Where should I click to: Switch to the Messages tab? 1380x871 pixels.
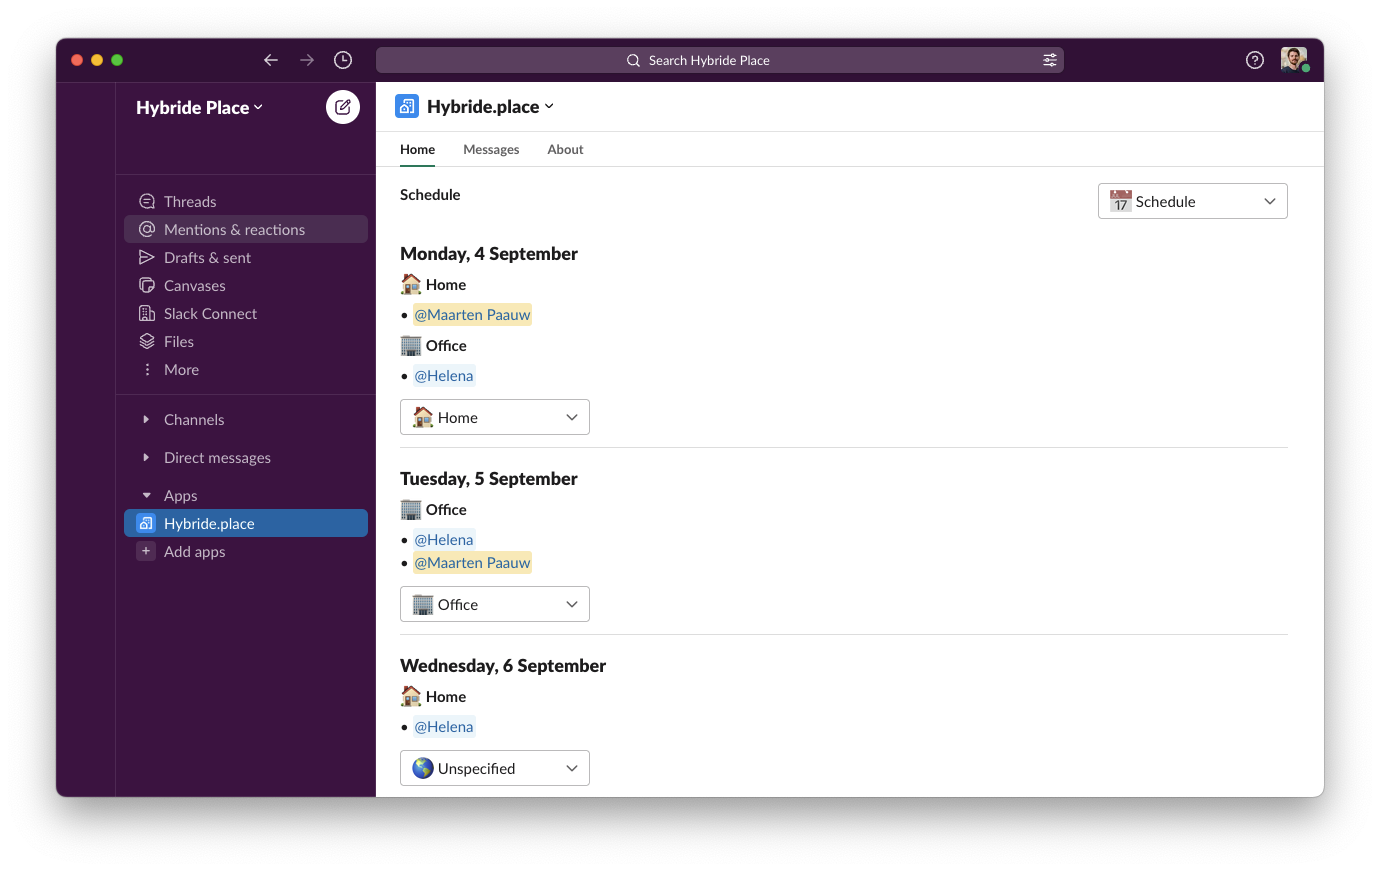click(x=491, y=149)
